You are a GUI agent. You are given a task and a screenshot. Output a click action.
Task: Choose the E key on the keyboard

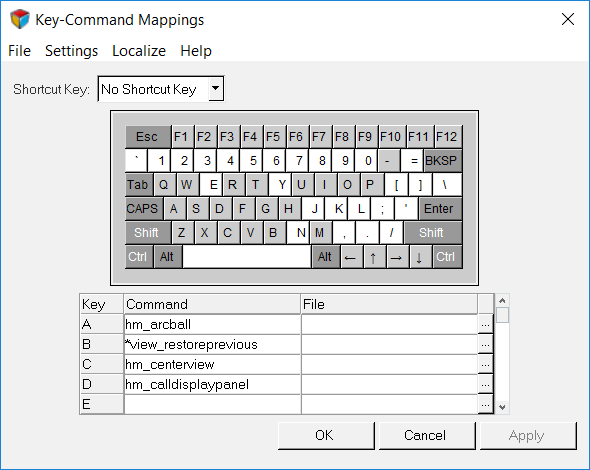[x=211, y=185]
